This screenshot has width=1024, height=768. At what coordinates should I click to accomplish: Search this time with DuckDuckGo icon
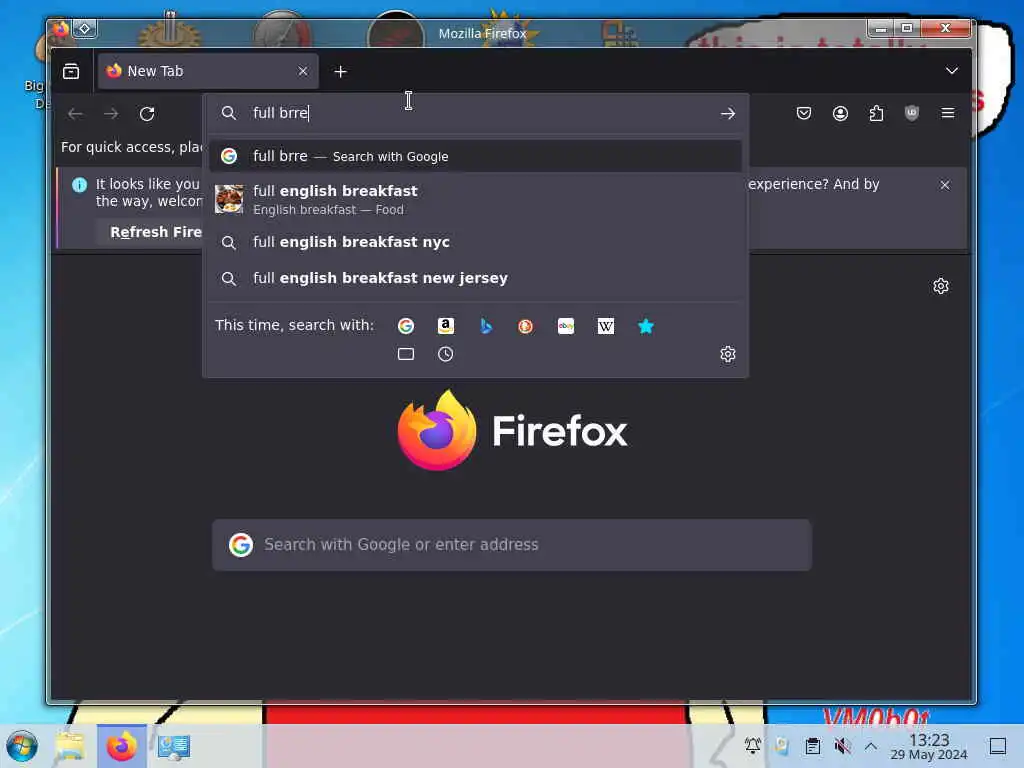(x=526, y=326)
